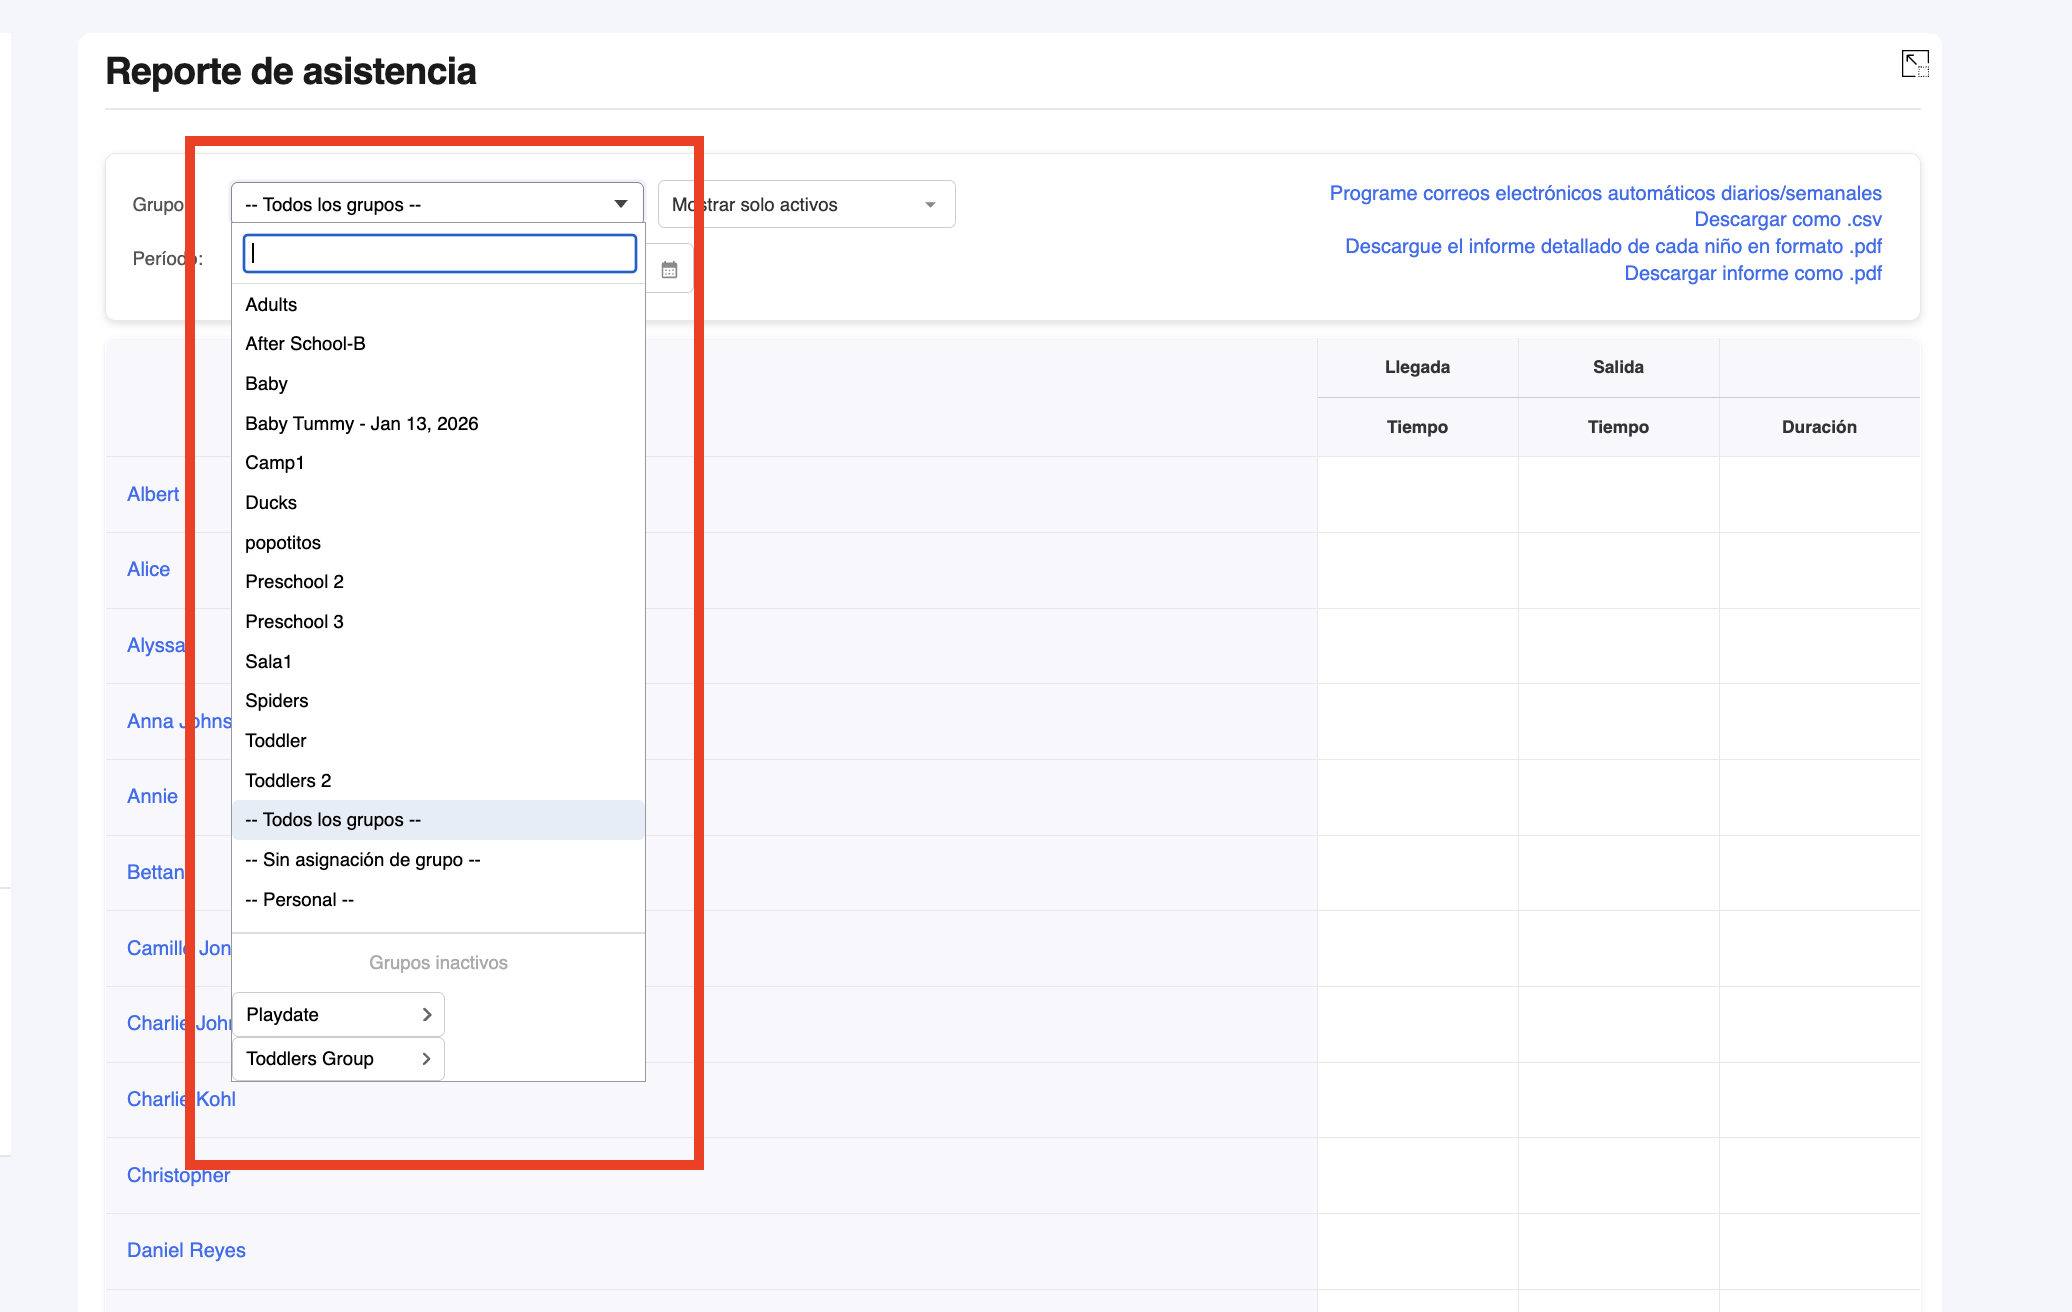This screenshot has width=2072, height=1312.
Task: Open the calendar date picker icon
Action: click(x=670, y=270)
